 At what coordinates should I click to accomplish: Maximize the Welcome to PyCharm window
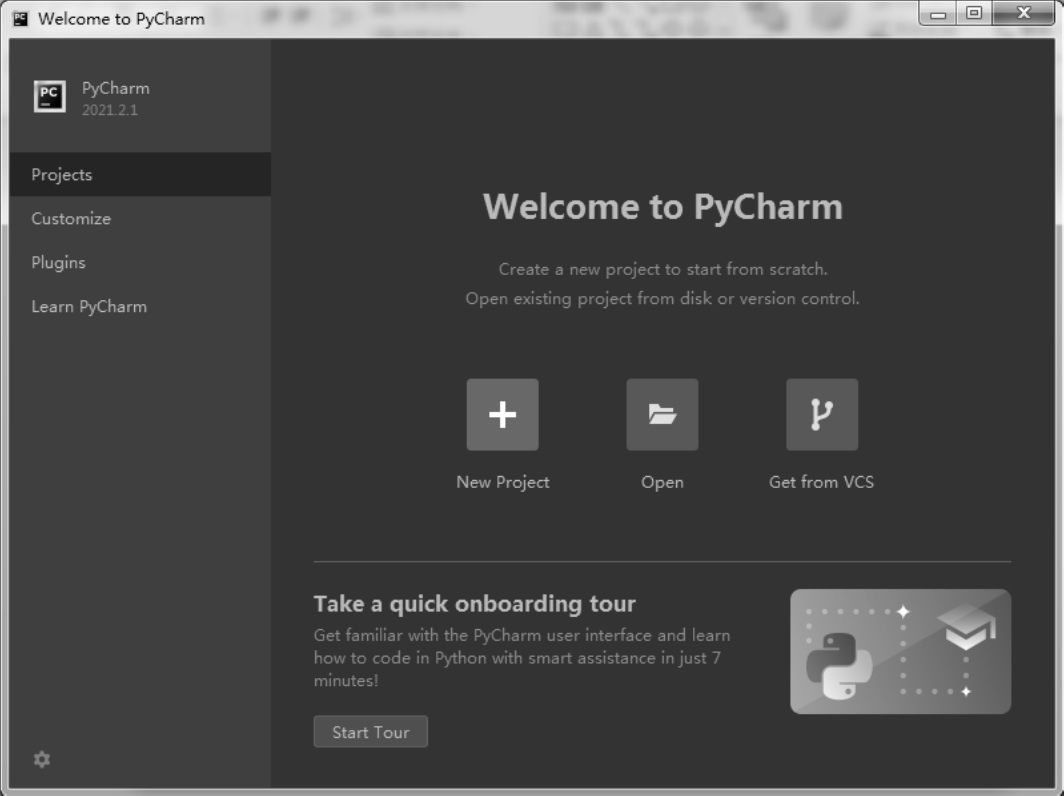[973, 14]
